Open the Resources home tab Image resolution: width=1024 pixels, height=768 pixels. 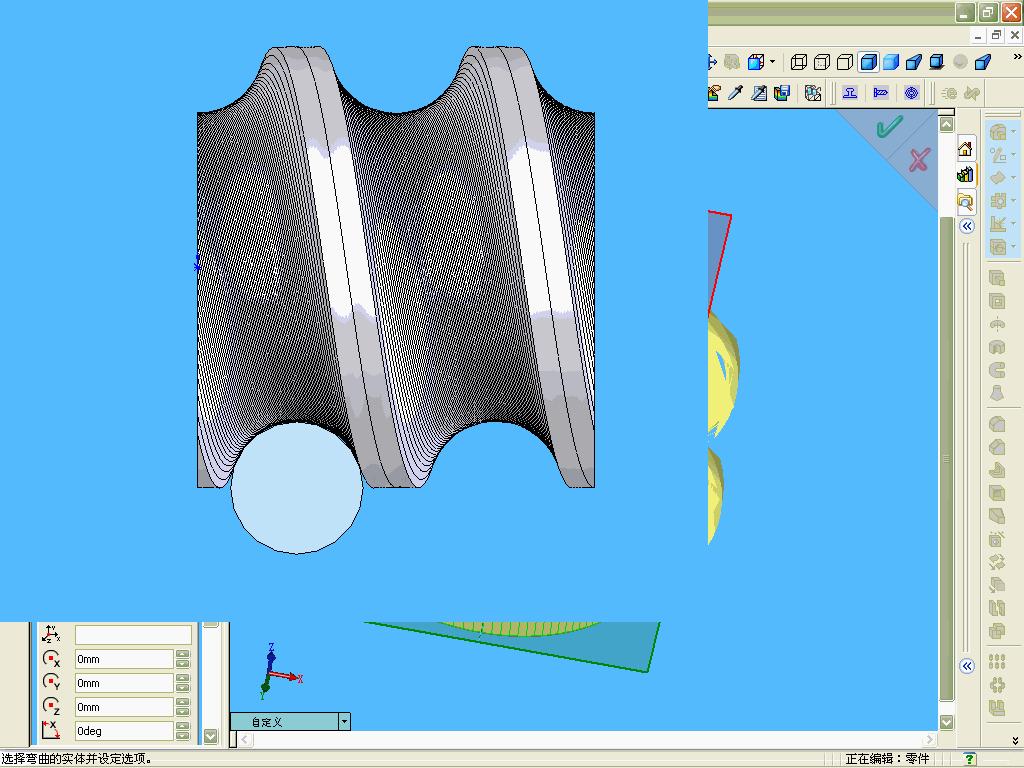(965, 150)
